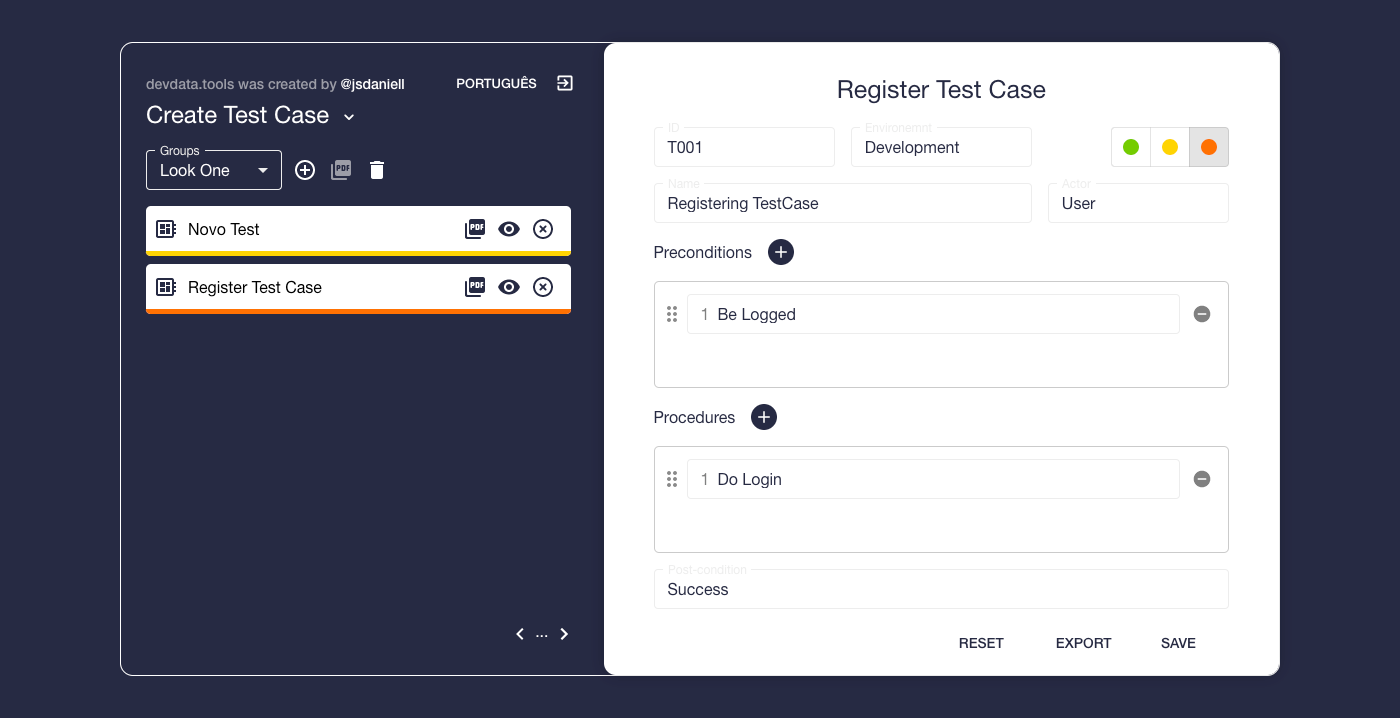Click the logout arrow icon
This screenshot has height=718, width=1400.
(x=564, y=83)
